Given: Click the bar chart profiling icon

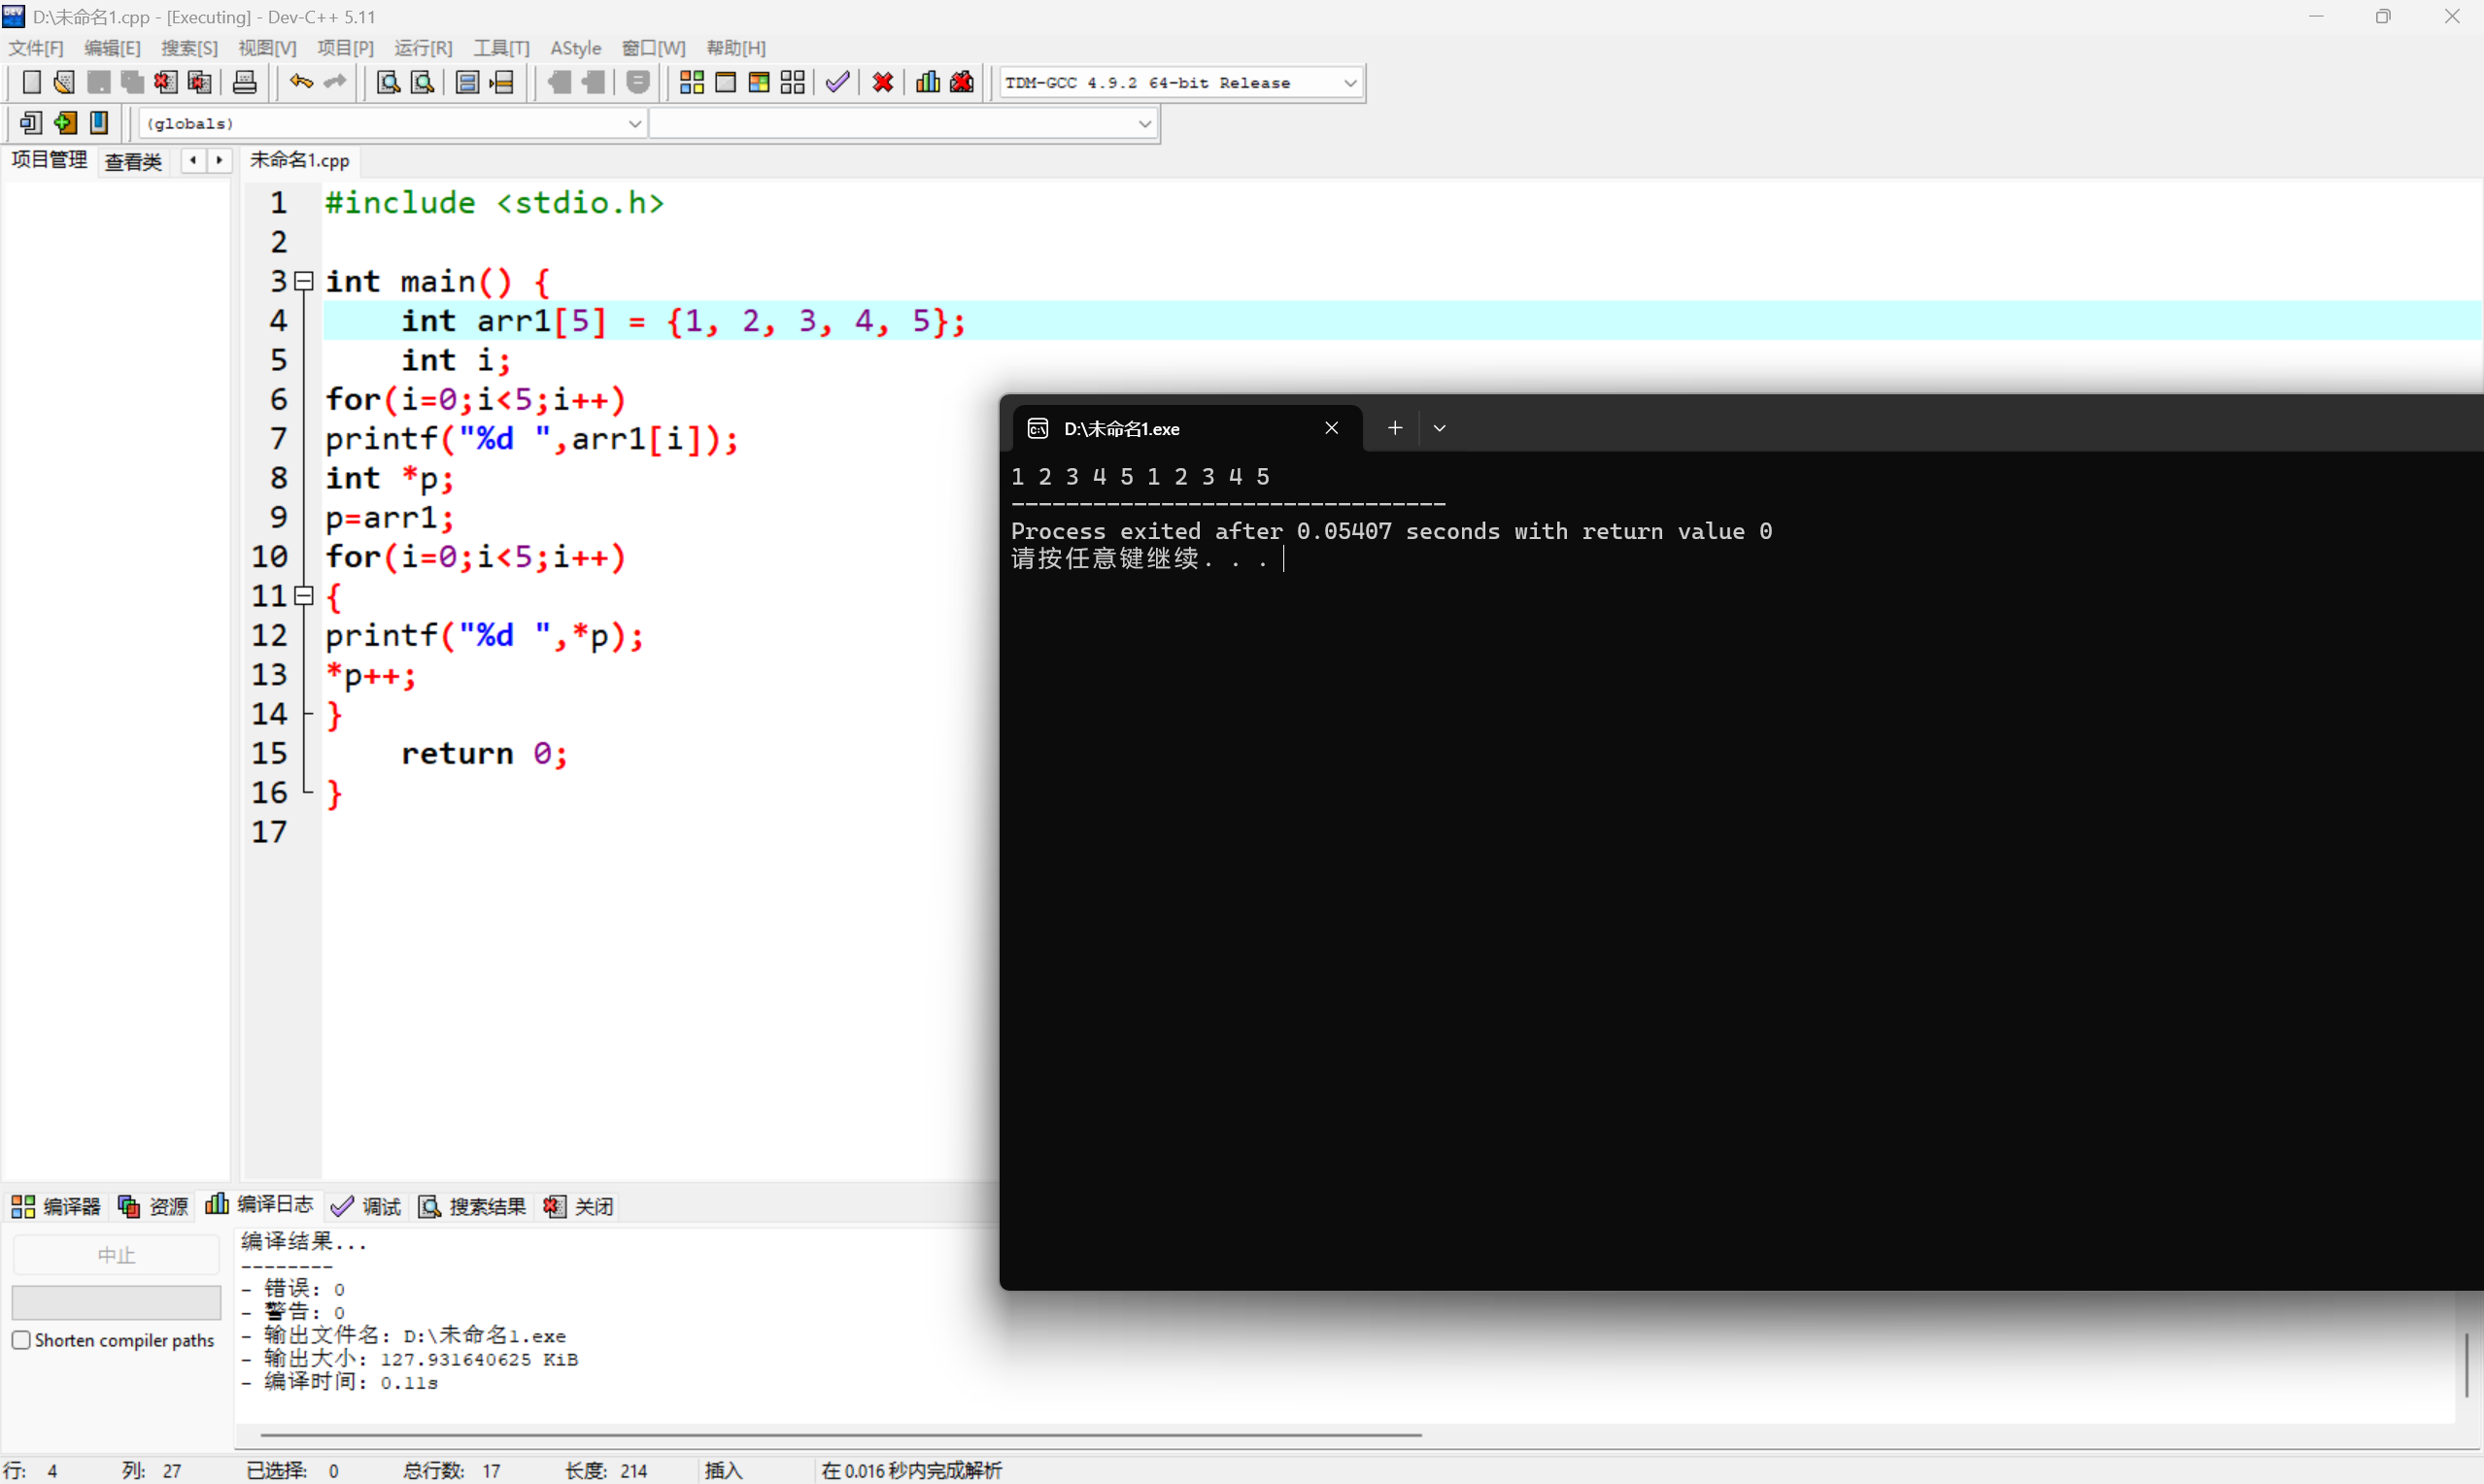Looking at the screenshot, I should pos(927,82).
